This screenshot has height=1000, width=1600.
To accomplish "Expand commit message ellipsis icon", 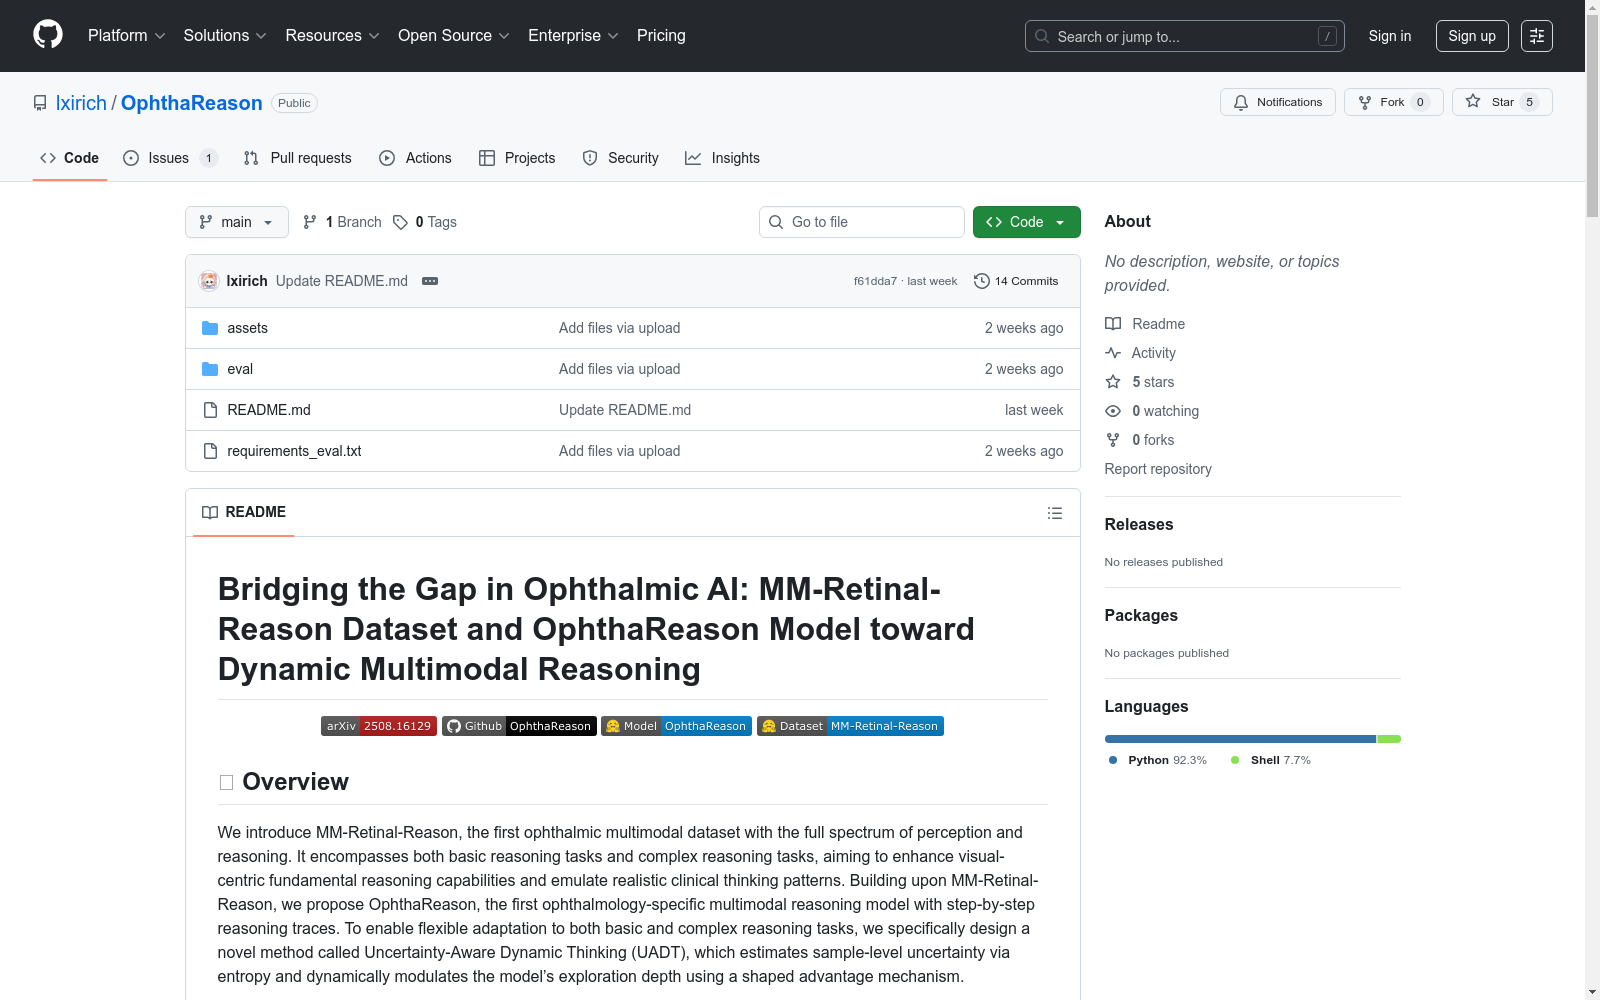I will tap(430, 281).
